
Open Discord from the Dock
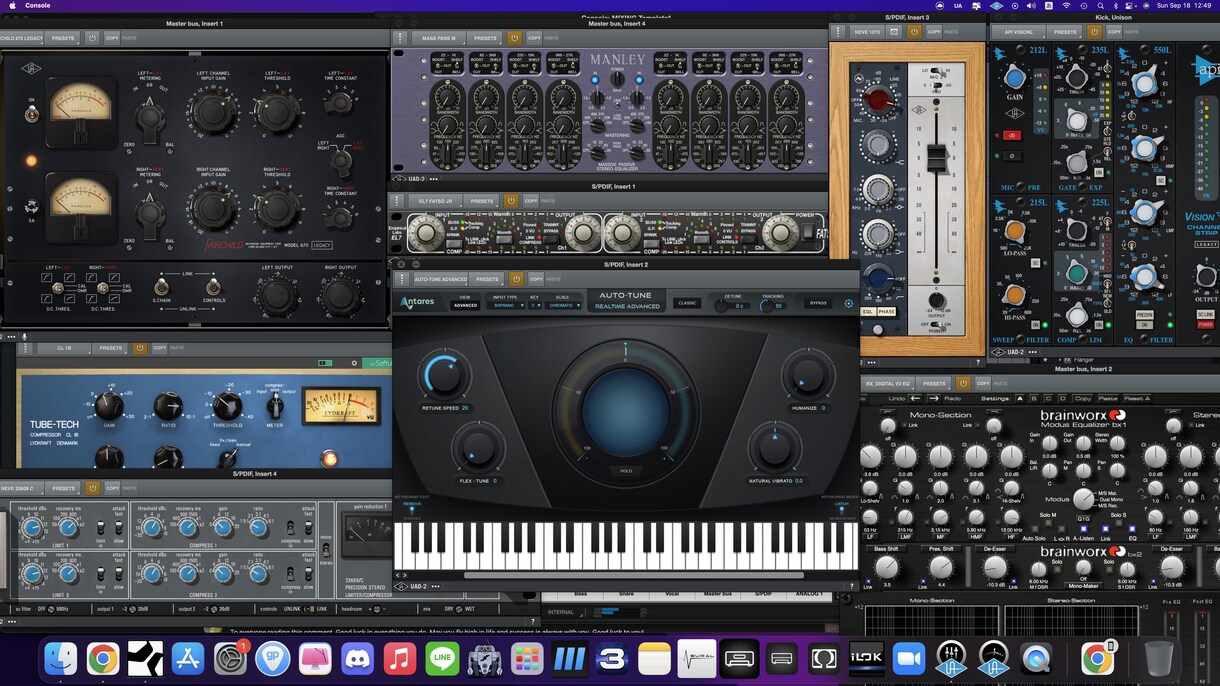click(357, 659)
